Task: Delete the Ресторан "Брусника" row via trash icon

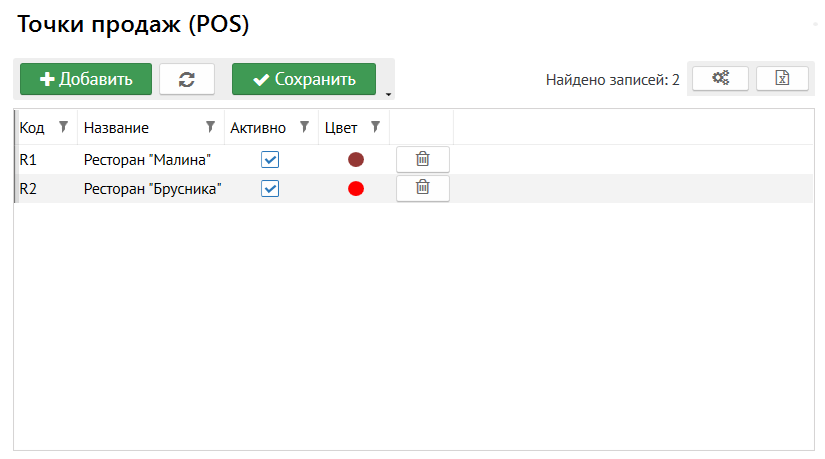Action: 422,188
